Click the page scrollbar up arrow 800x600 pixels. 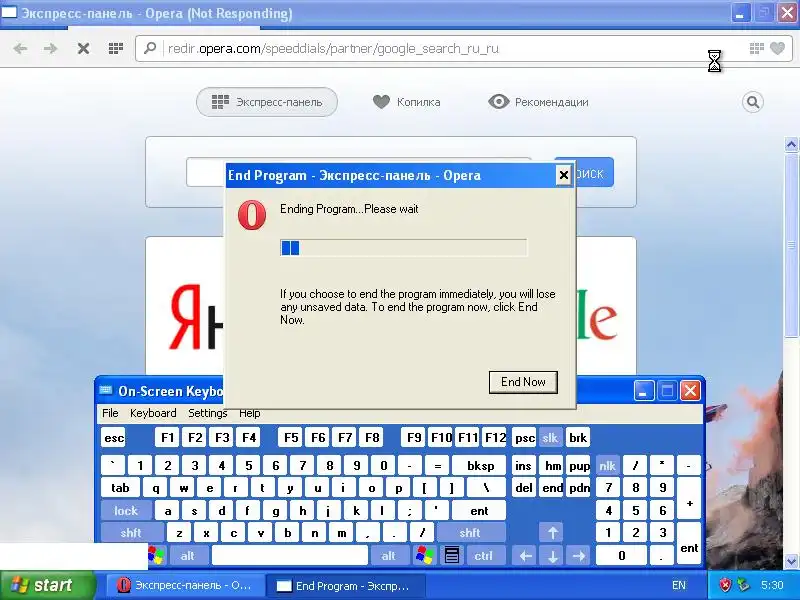click(x=791, y=145)
